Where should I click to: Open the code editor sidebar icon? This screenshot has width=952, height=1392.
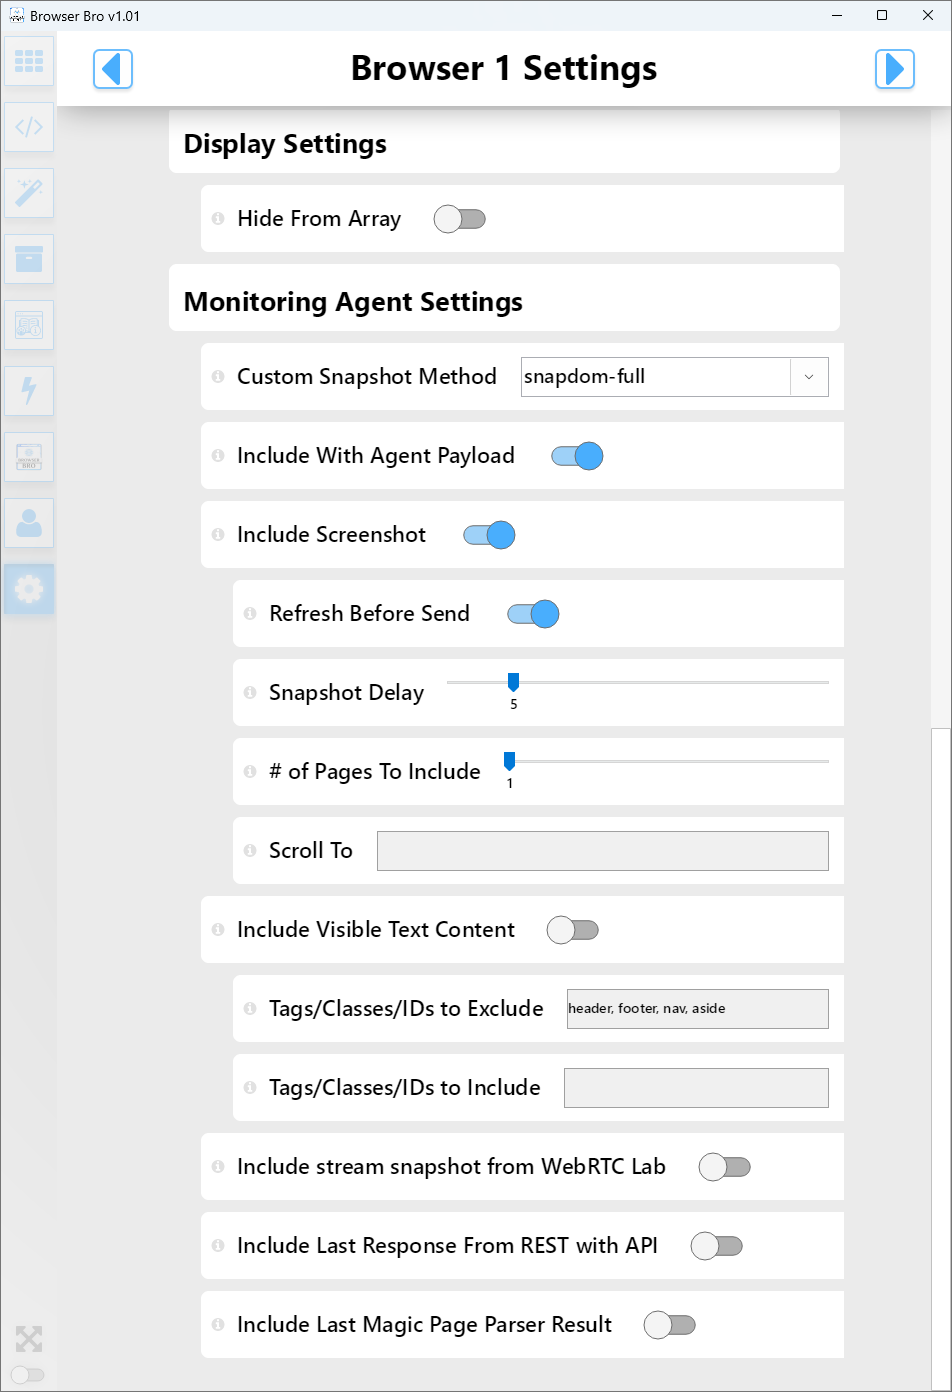click(x=29, y=127)
